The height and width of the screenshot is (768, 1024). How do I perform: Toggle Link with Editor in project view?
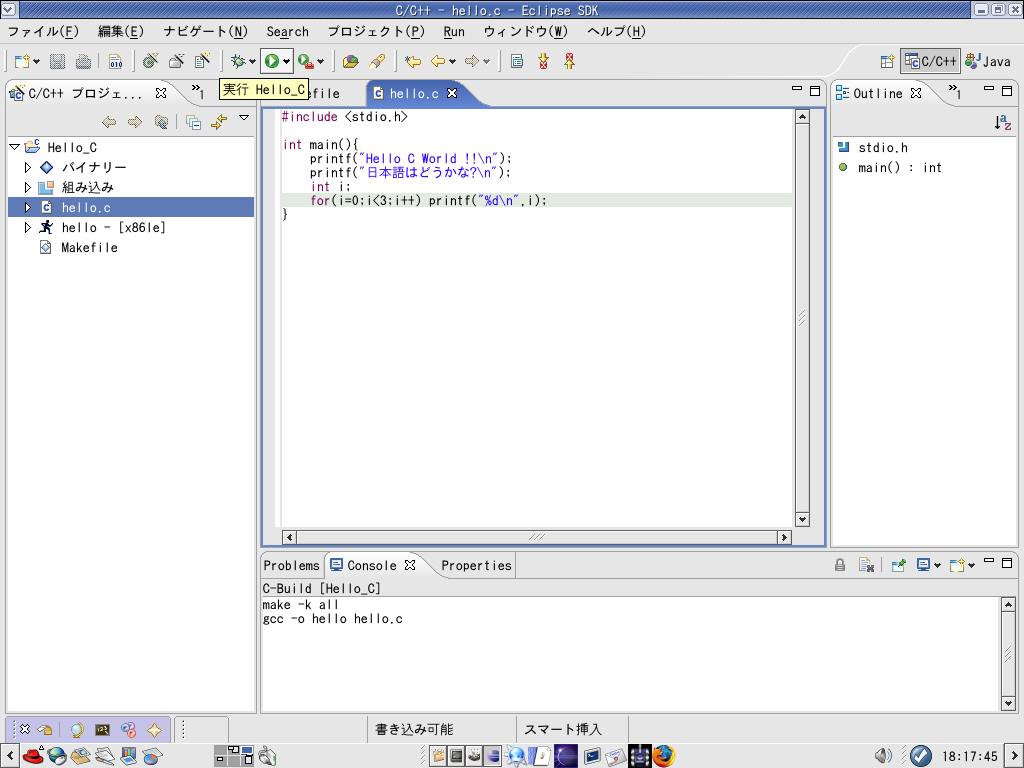point(219,122)
